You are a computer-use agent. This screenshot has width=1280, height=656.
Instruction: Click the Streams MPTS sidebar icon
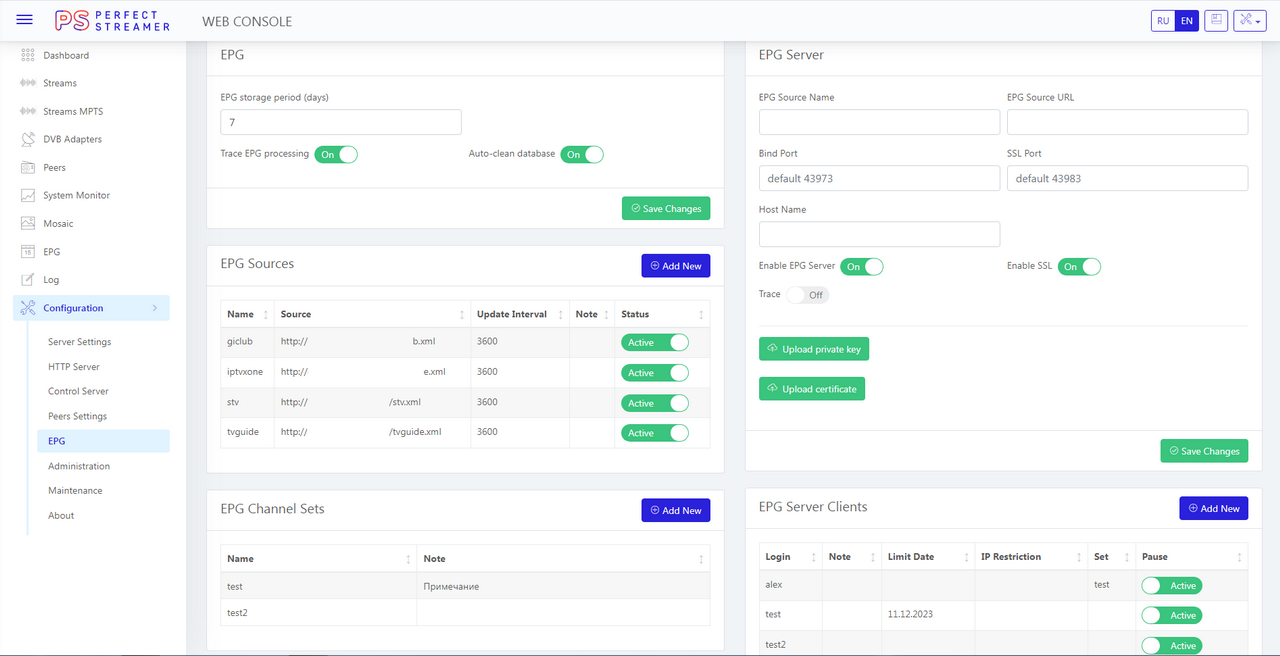pyautogui.click(x=28, y=111)
